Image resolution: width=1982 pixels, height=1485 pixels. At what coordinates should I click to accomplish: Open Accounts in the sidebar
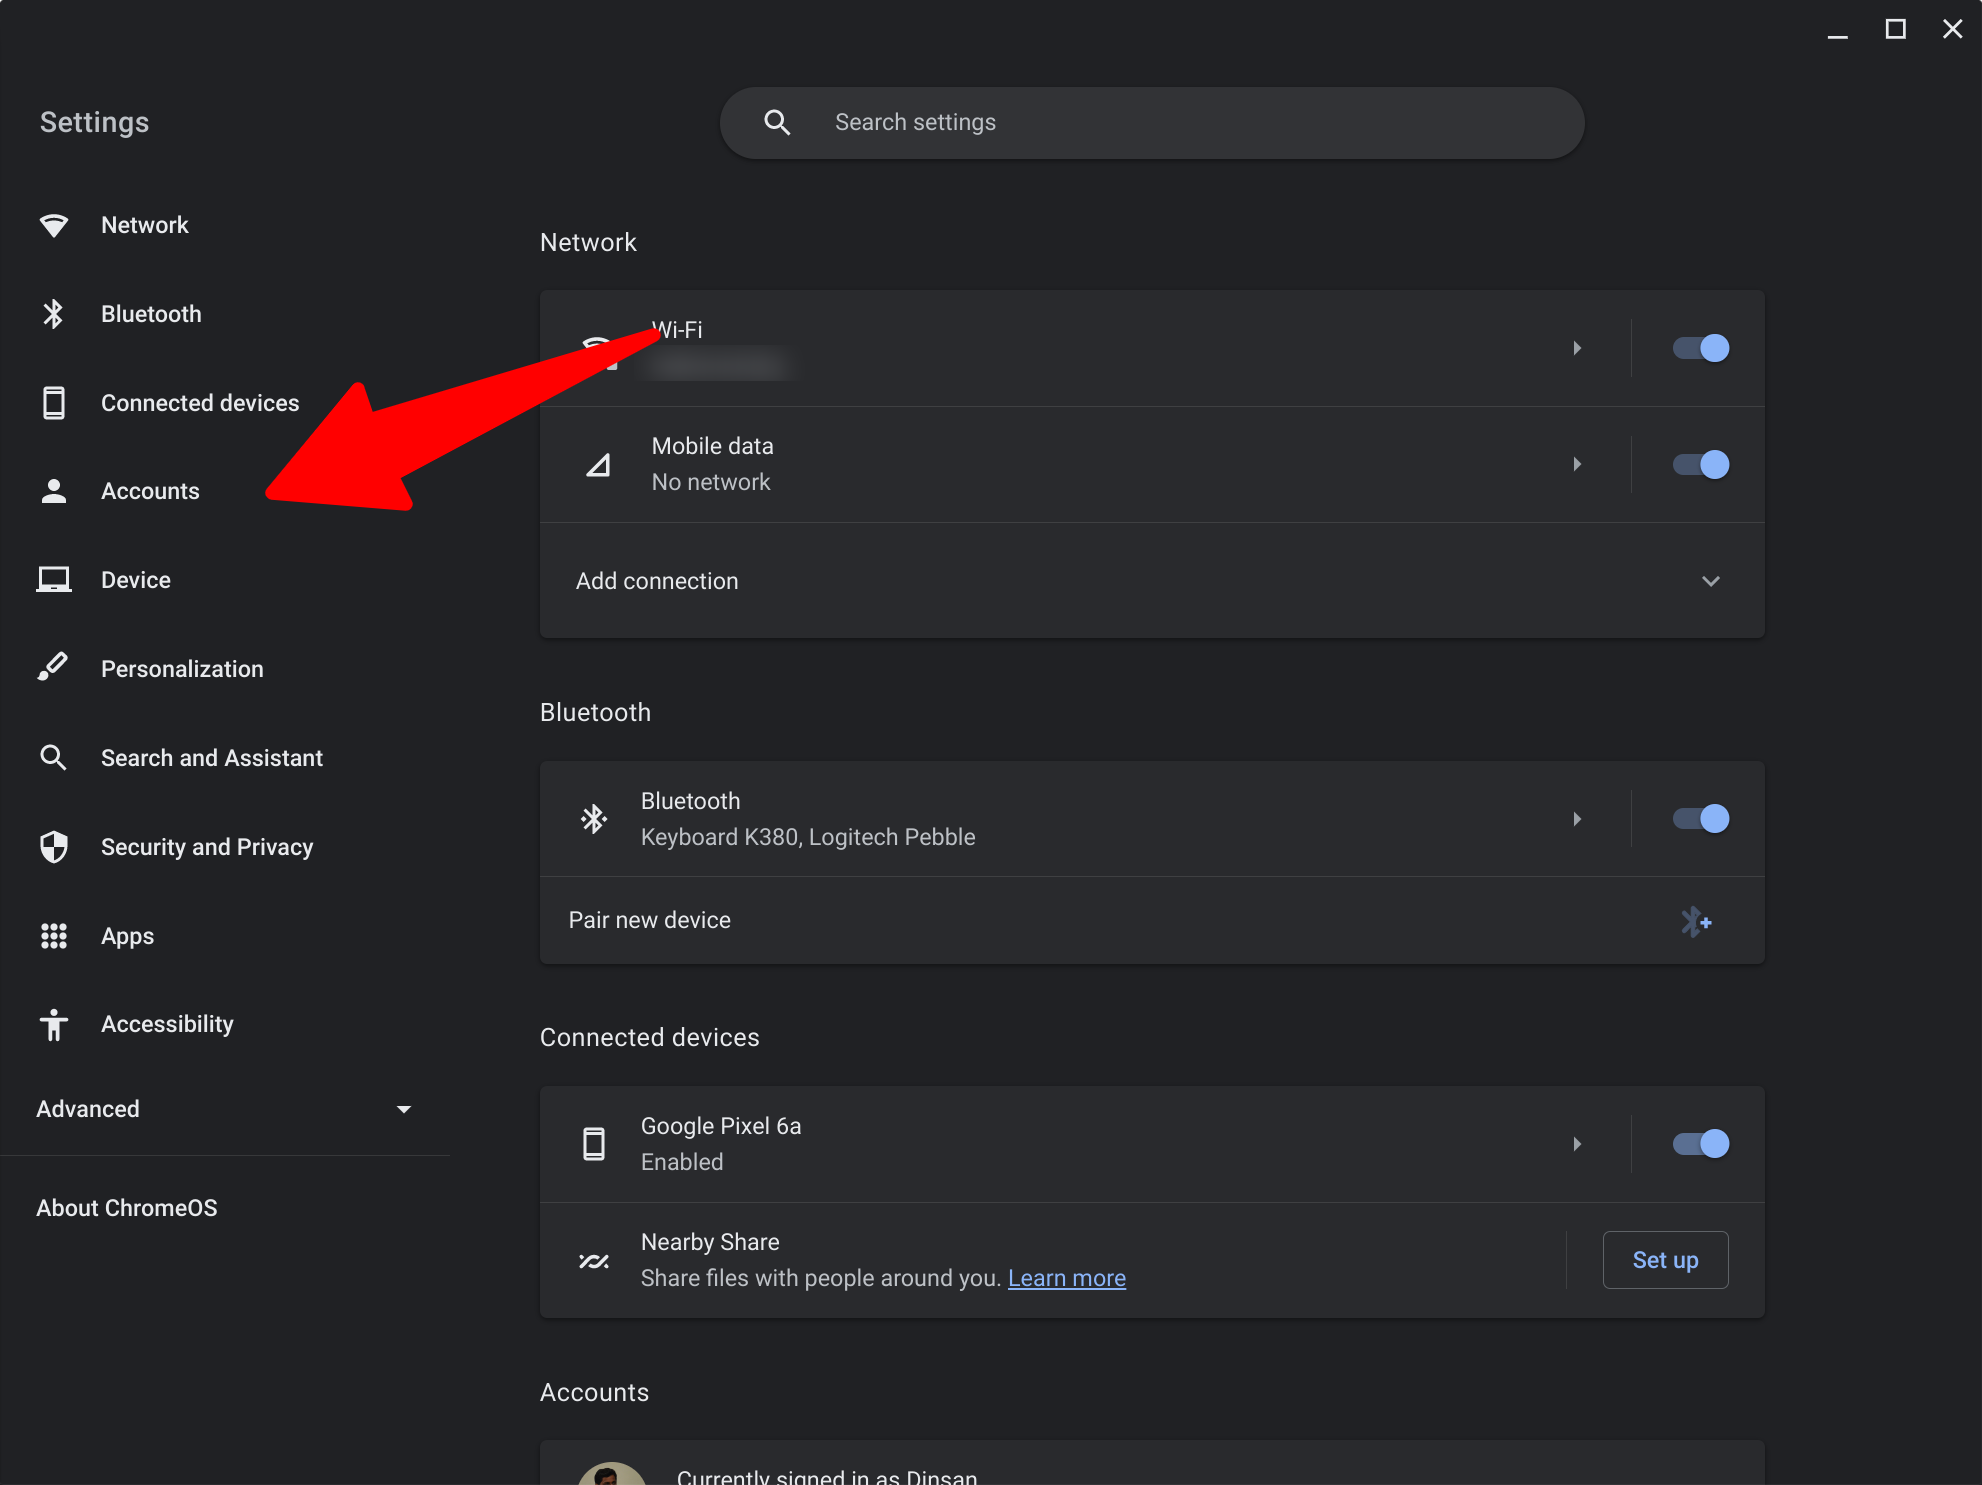(x=150, y=491)
